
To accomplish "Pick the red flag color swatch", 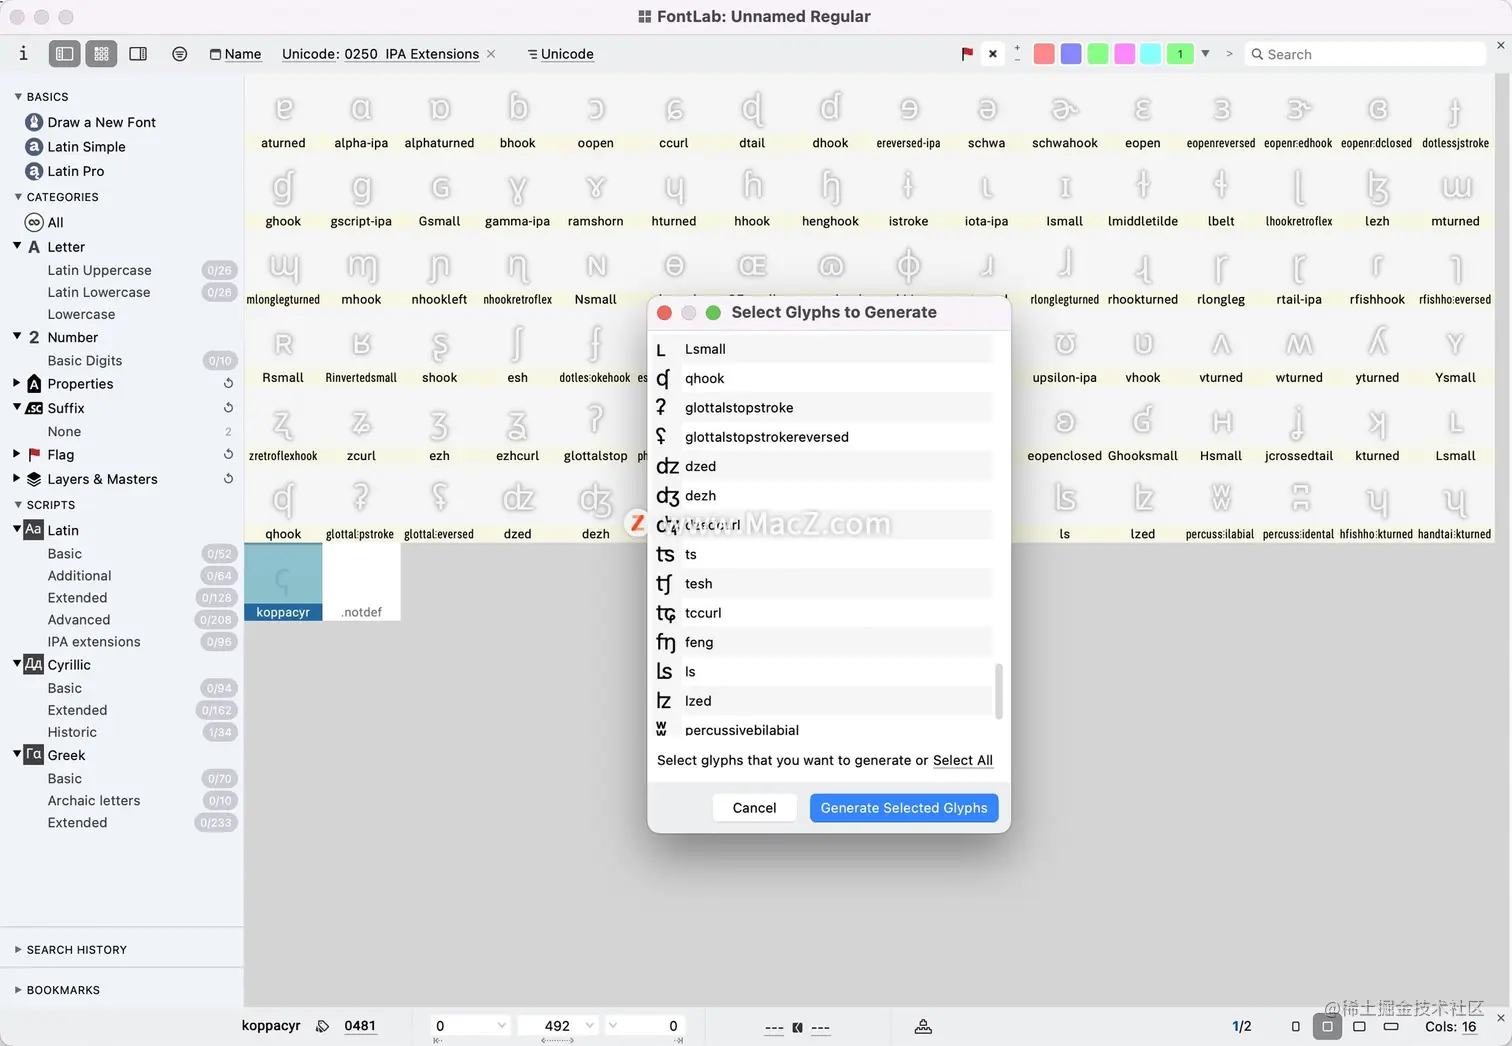I will 1044,54.
